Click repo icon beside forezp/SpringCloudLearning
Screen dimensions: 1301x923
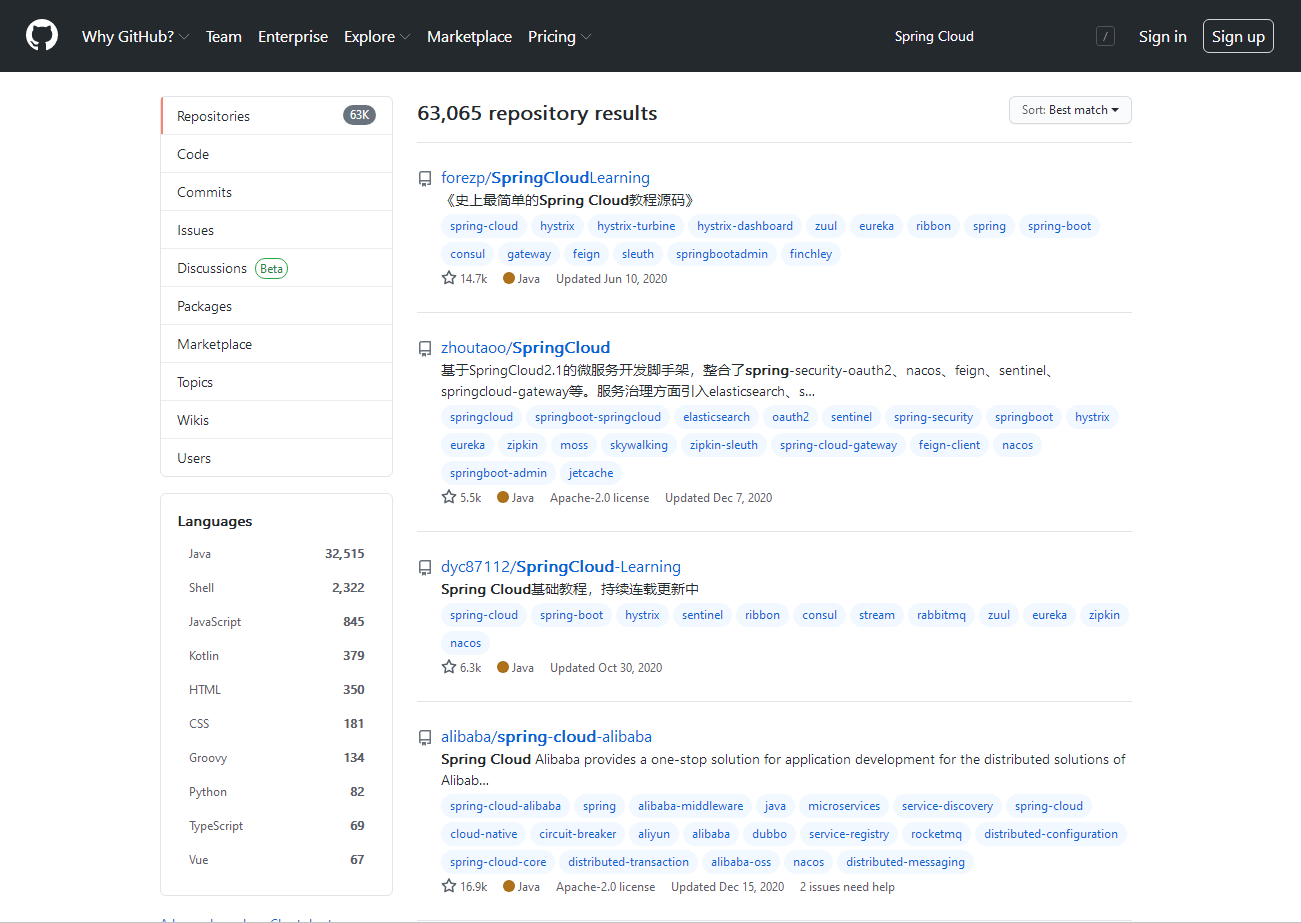(x=425, y=179)
